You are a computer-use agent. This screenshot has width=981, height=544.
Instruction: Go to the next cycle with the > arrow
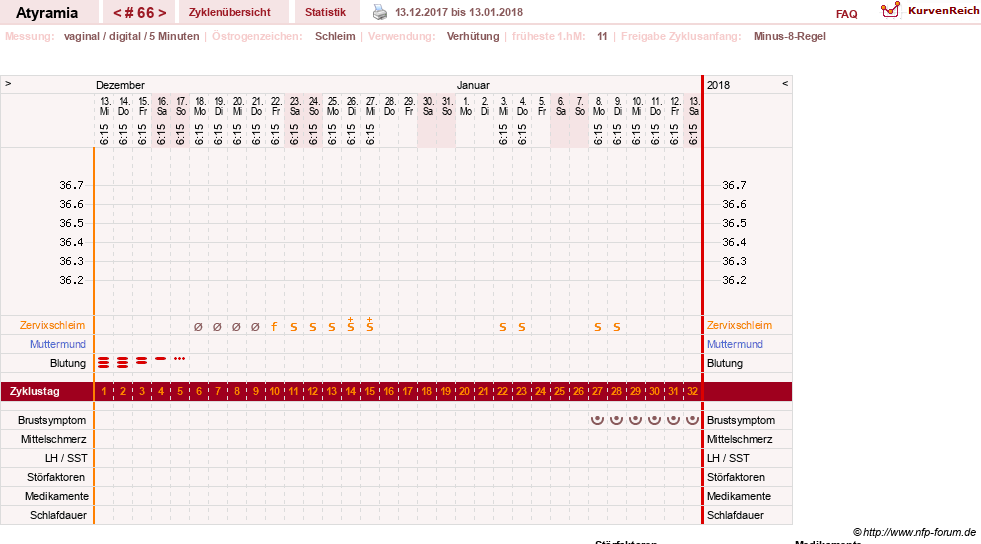pyautogui.click(x=162, y=13)
